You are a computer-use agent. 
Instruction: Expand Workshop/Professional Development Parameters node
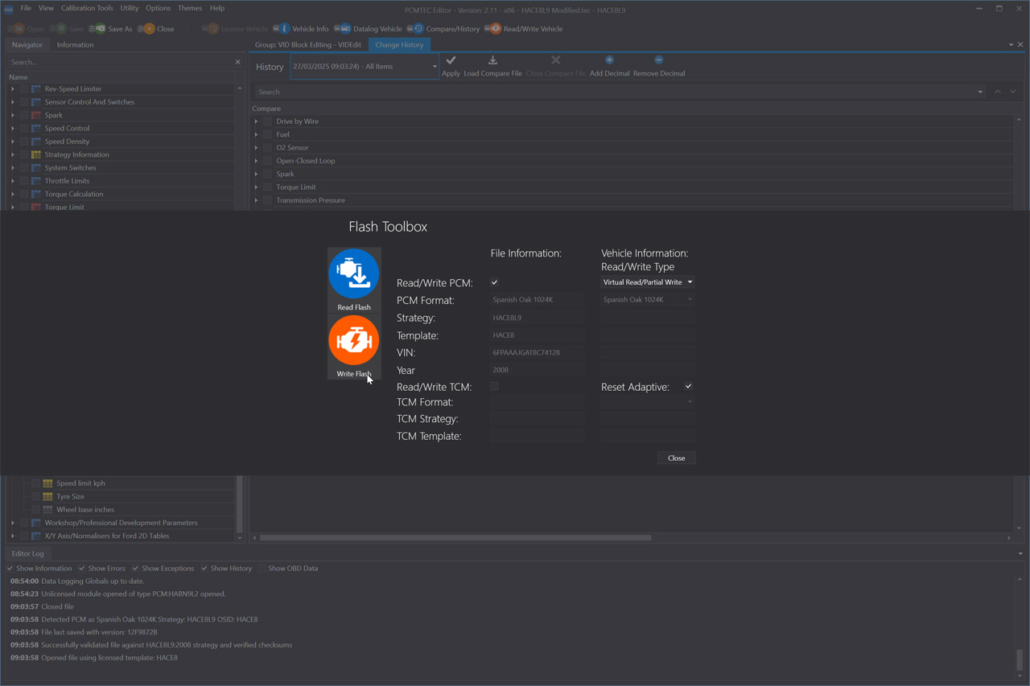12,523
